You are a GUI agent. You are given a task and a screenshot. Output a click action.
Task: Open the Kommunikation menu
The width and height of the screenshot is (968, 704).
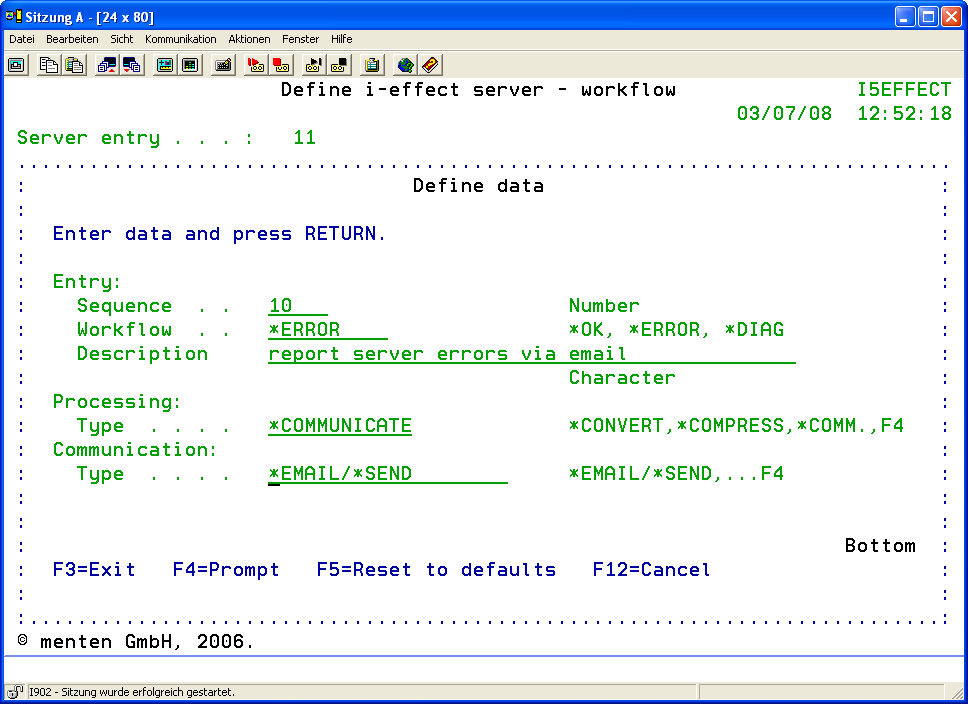[180, 39]
